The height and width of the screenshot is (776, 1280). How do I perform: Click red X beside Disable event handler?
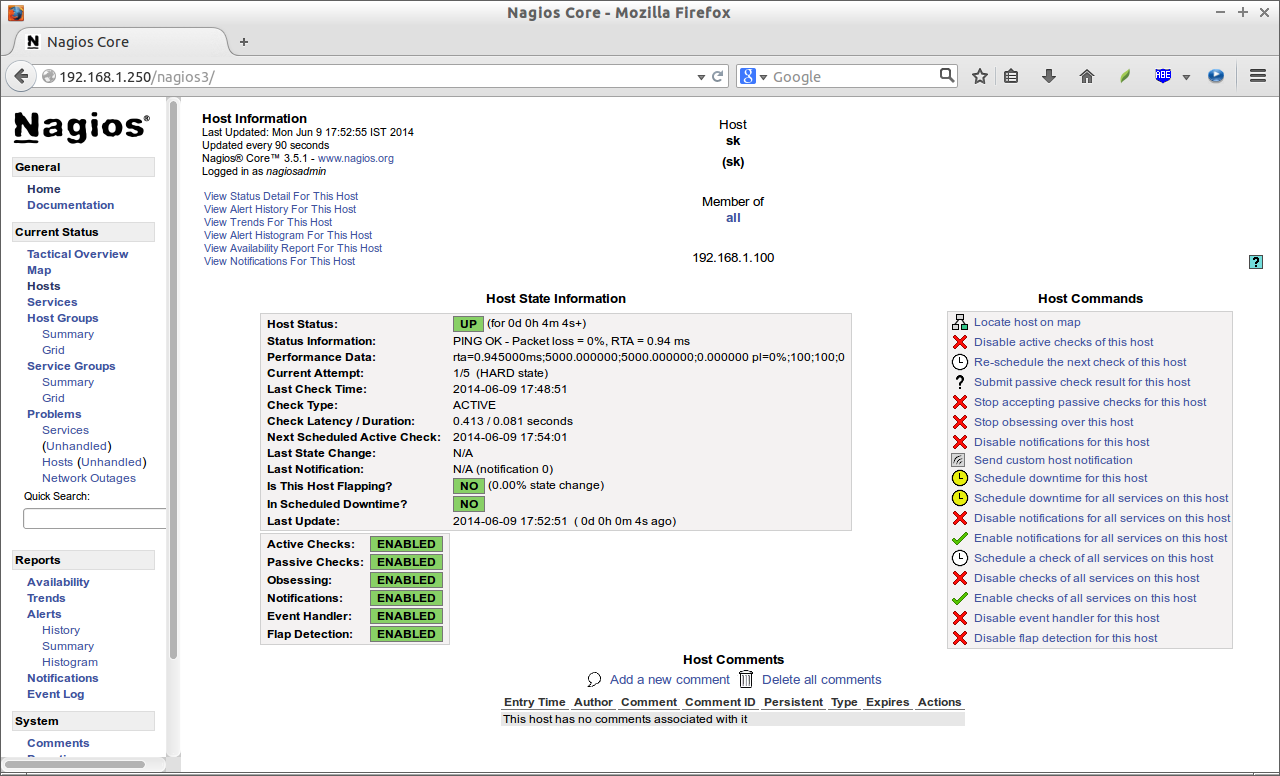tap(960, 618)
